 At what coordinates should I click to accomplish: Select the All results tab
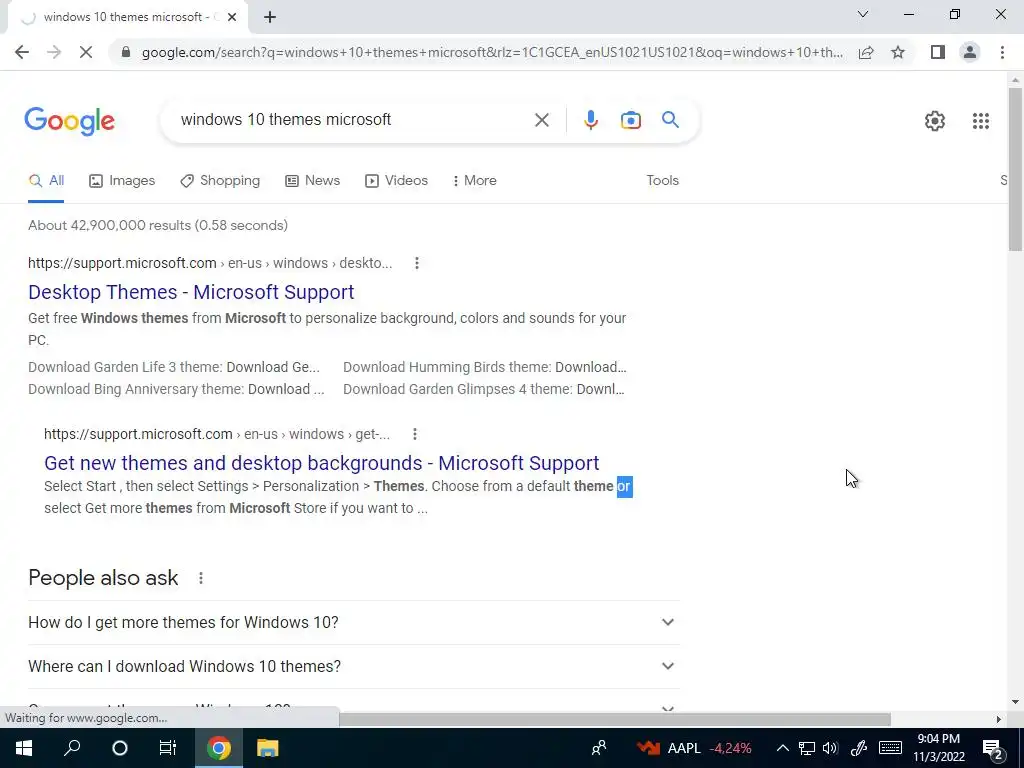(46, 181)
